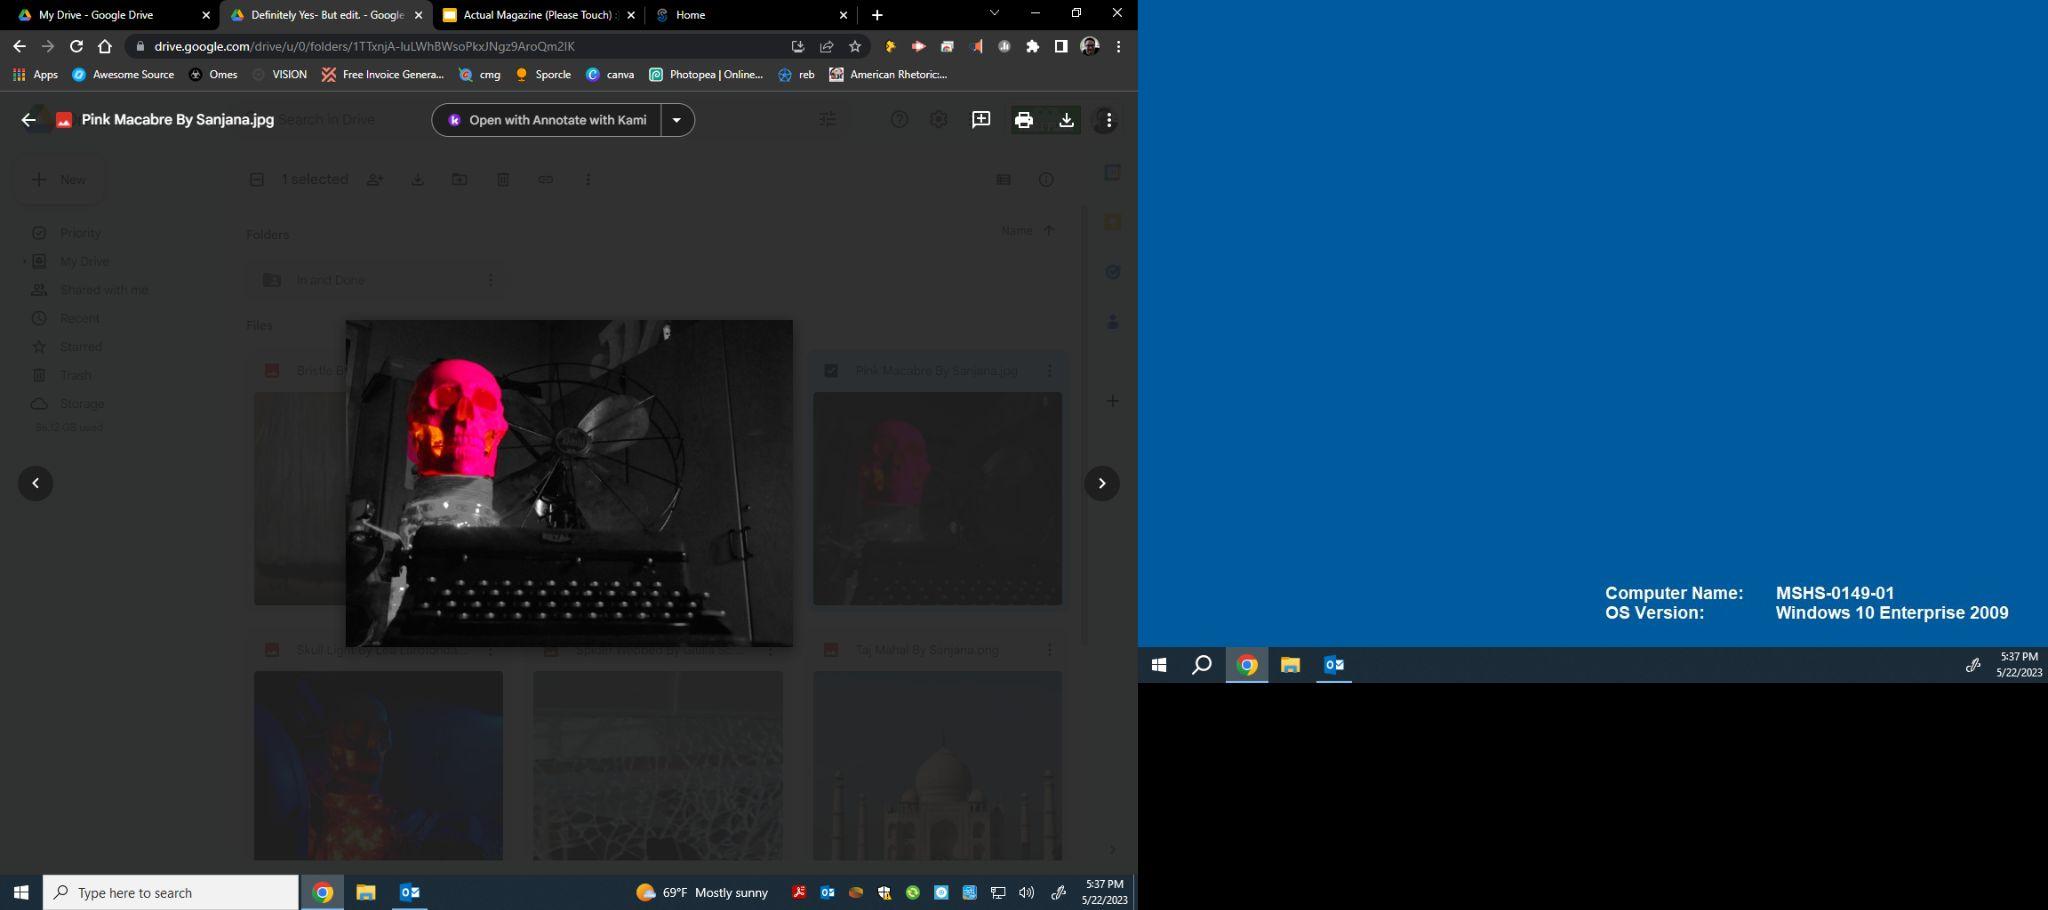Open search on the second monitor taskbar
2048x910 pixels.
tap(1202, 665)
